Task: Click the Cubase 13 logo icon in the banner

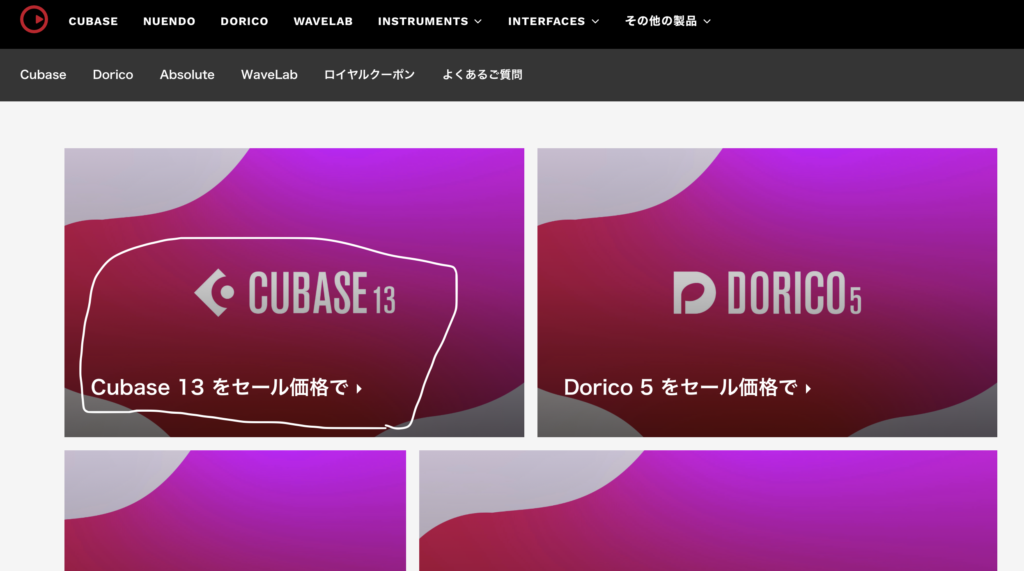Action: [x=214, y=292]
